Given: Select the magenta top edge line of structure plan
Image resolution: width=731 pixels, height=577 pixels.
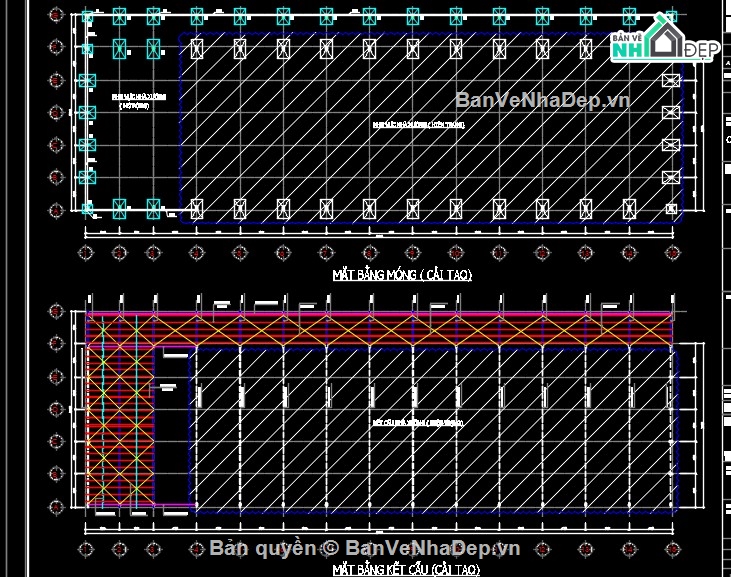Looking at the screenshot, I should pos(379,314).
